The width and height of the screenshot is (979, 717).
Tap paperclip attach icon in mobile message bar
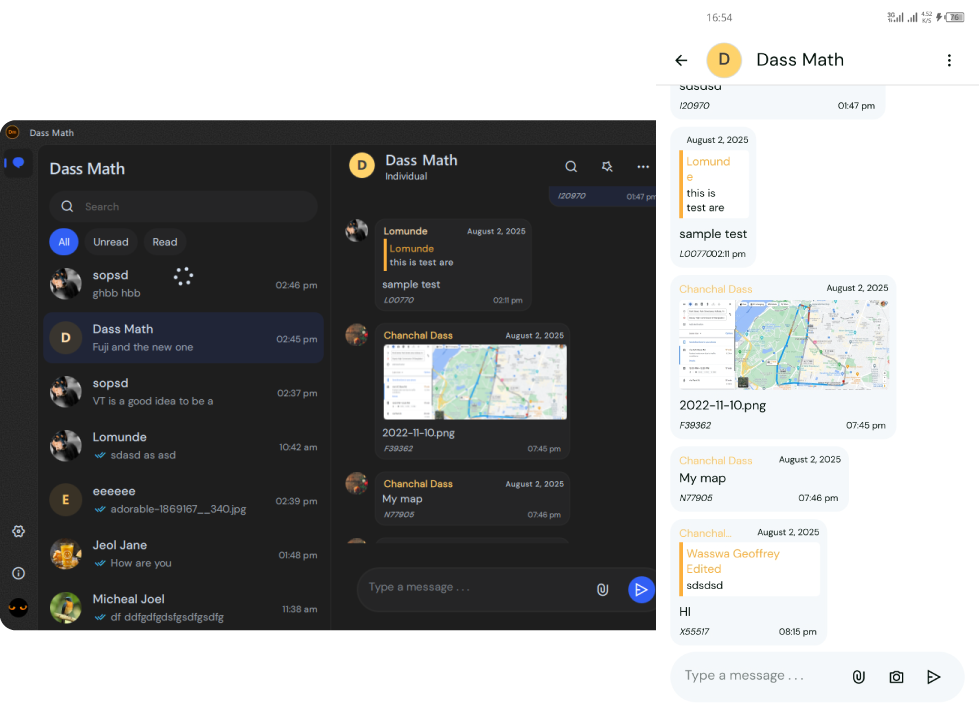(x=858, y=677)
